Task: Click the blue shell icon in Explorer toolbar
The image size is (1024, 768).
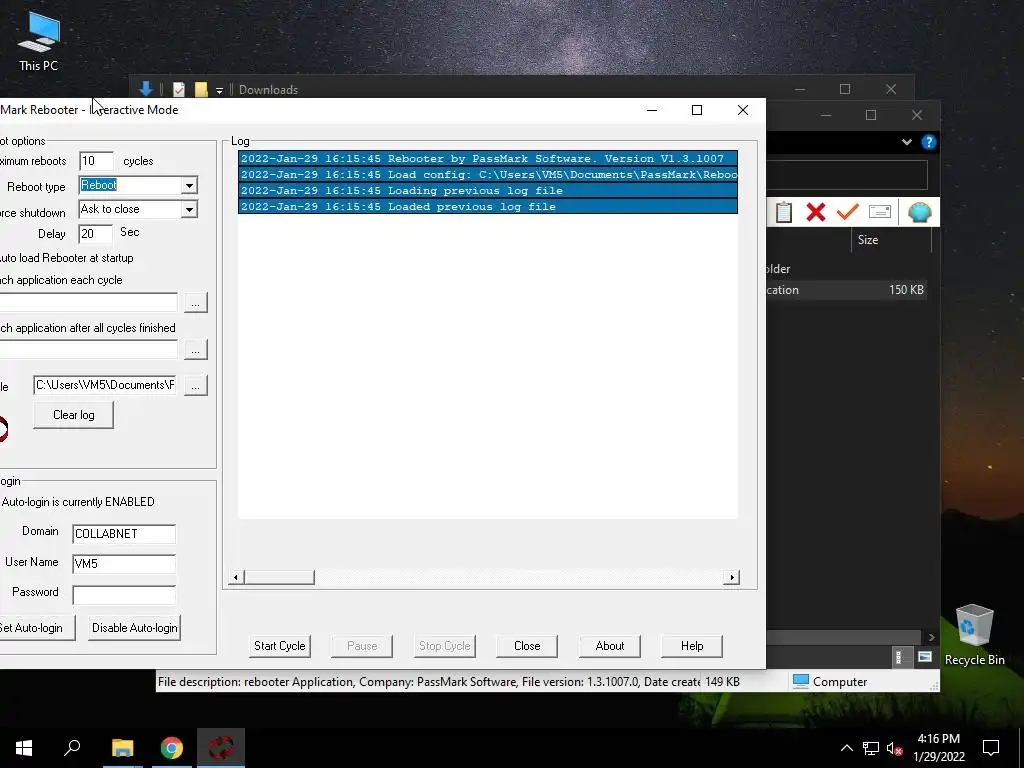Action: pyautogui.click(x=919, y=212)
